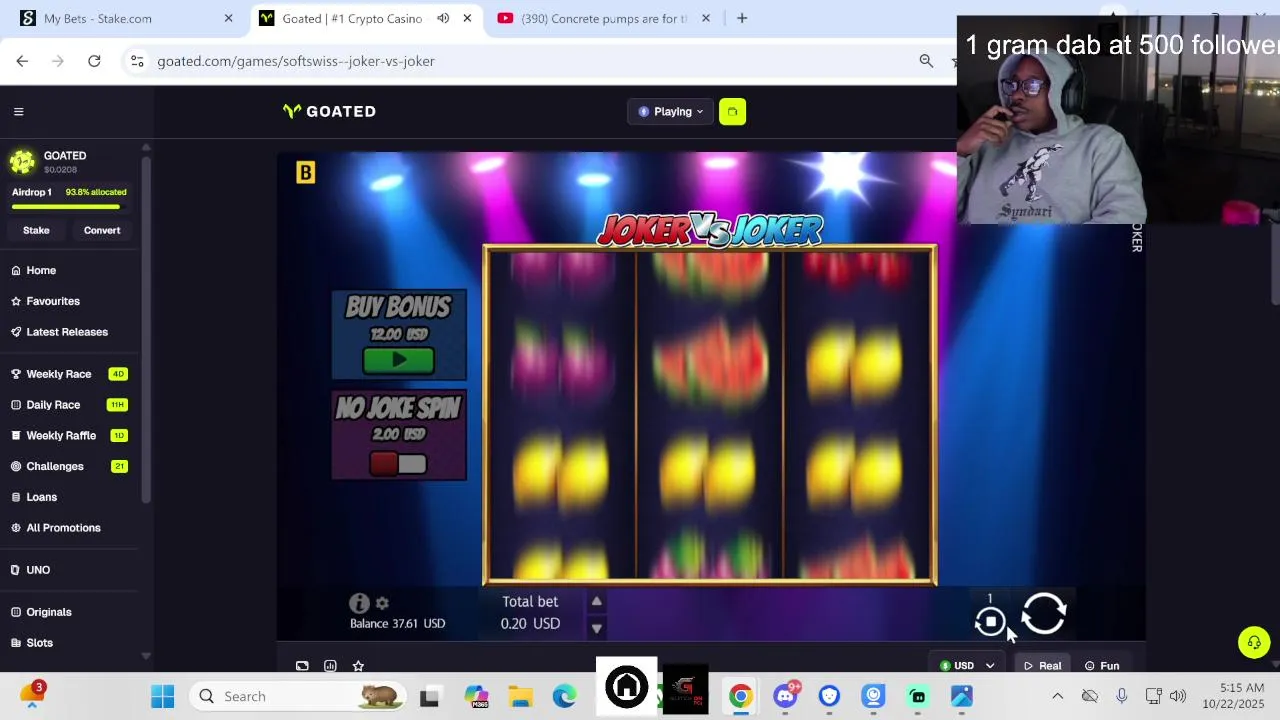Click the GOATED logo in header
Screen dimensions: 1280x720
330,111
